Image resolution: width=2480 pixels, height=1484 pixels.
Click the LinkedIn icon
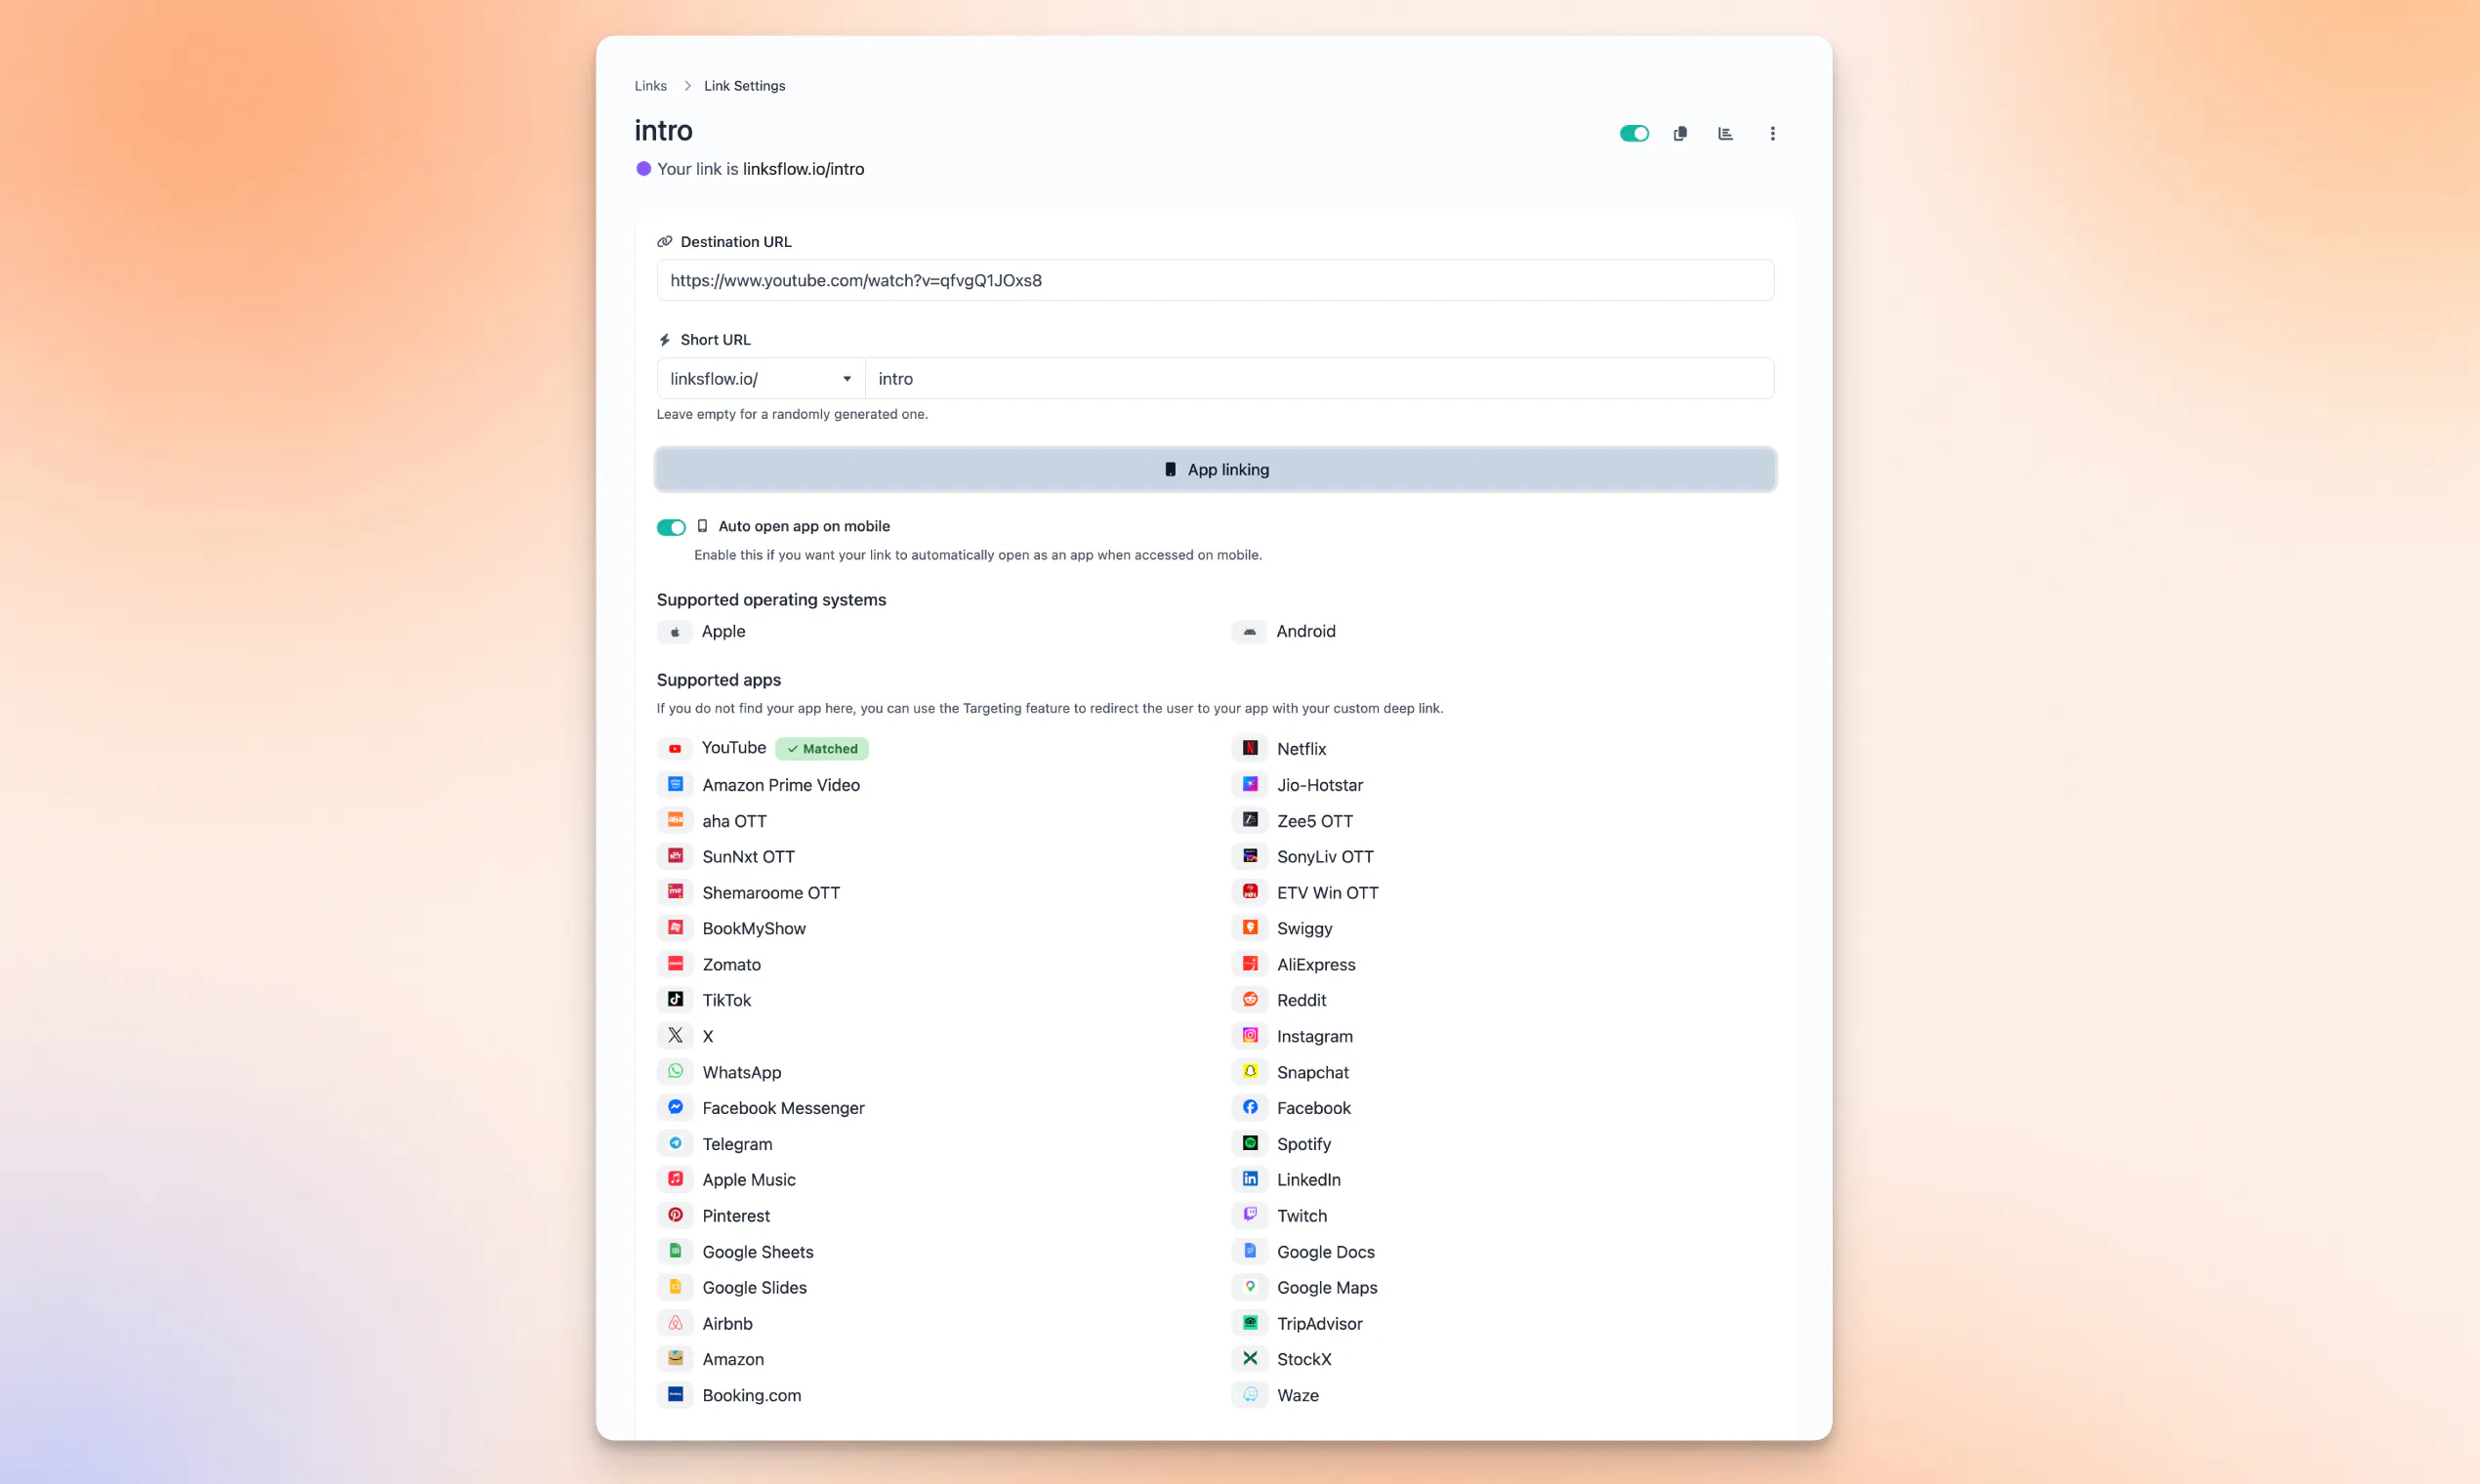(x=1250, y=1180)
